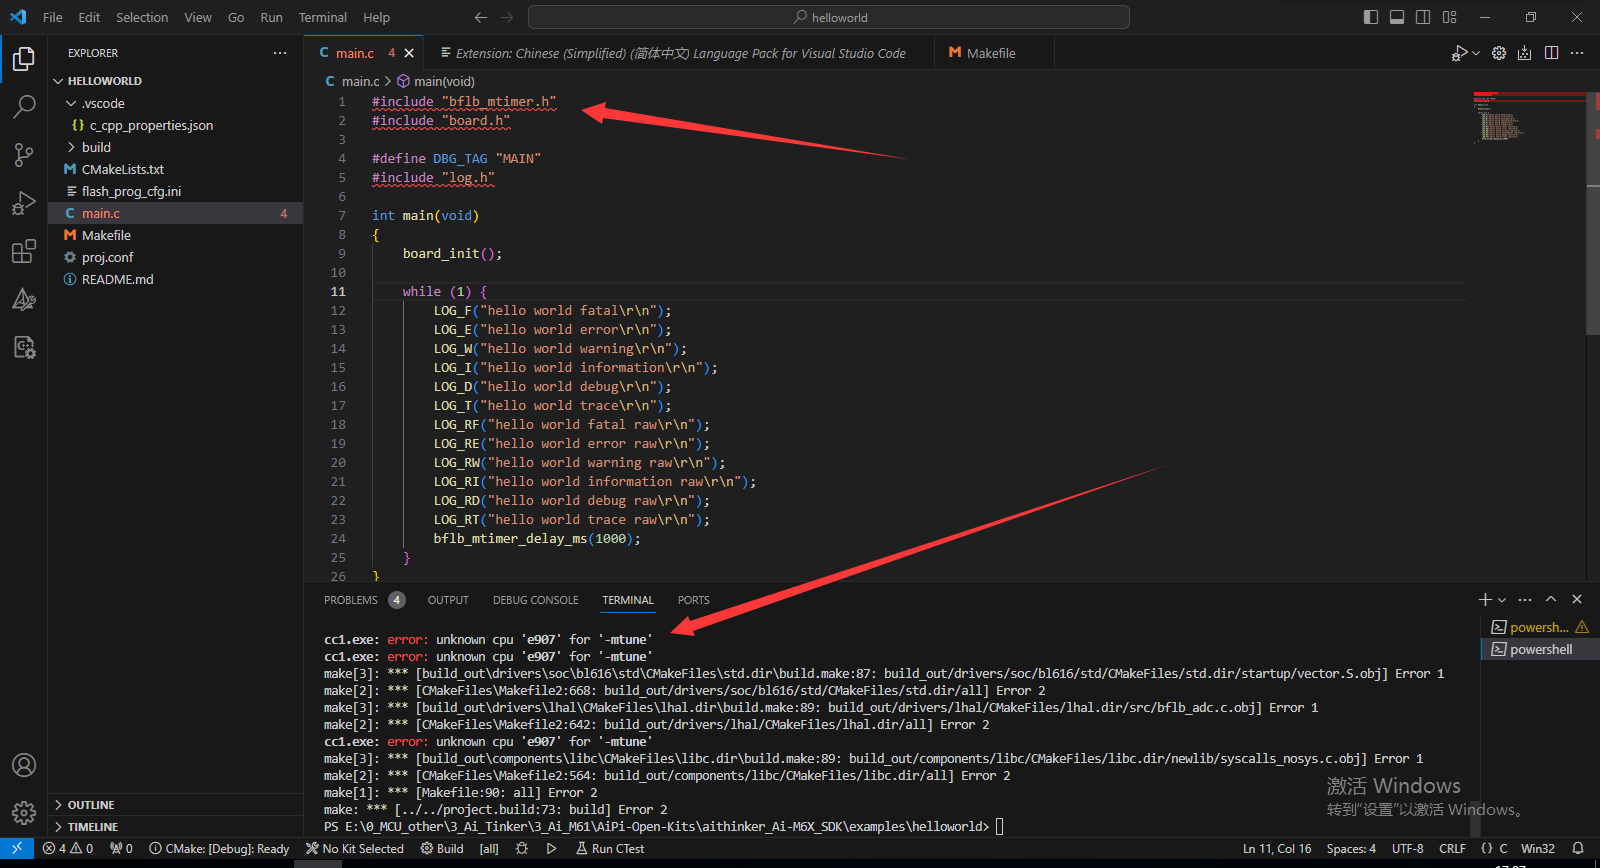Click No Kit Selected status item
Image resolution: width=1600 pixels, height=868 pixels.
coord(355,848)
